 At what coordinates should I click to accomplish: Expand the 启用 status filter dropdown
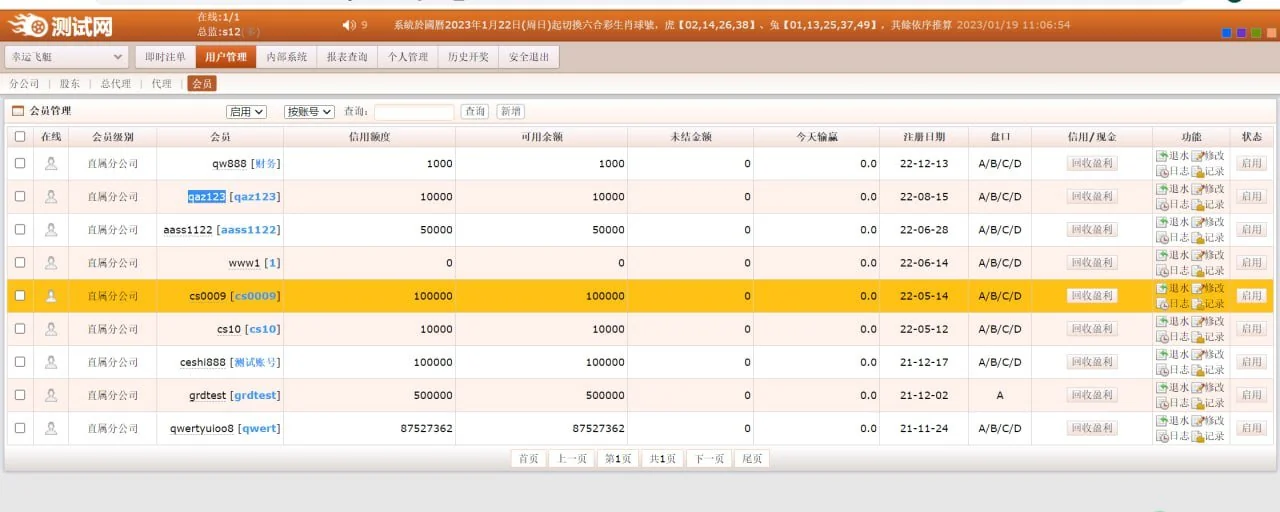pos(246,112)
